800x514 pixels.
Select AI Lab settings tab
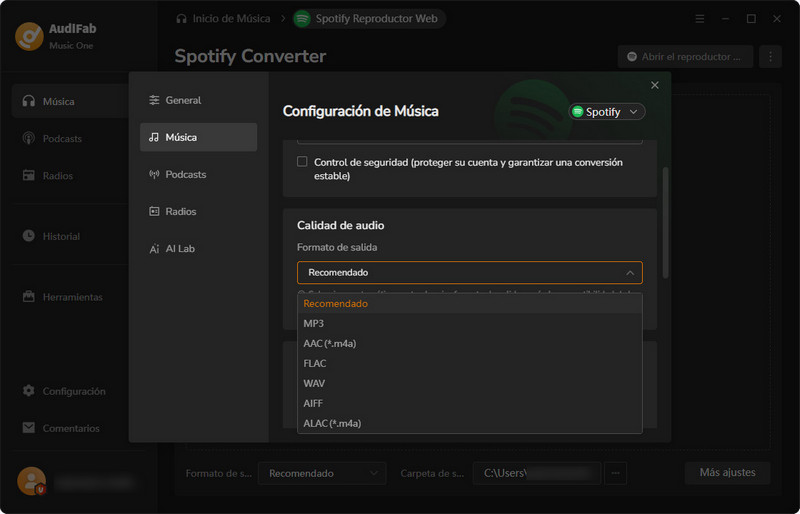[198, 249]
